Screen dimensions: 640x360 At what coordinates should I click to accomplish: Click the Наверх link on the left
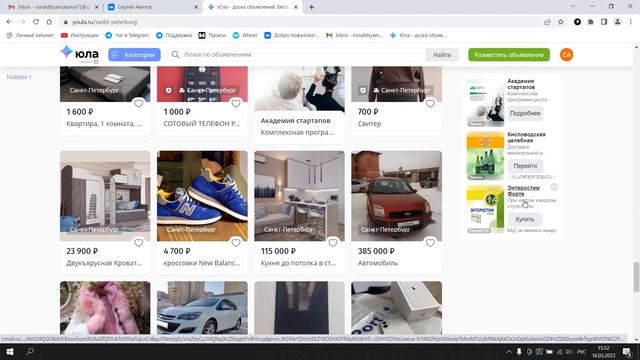(19, 77)
